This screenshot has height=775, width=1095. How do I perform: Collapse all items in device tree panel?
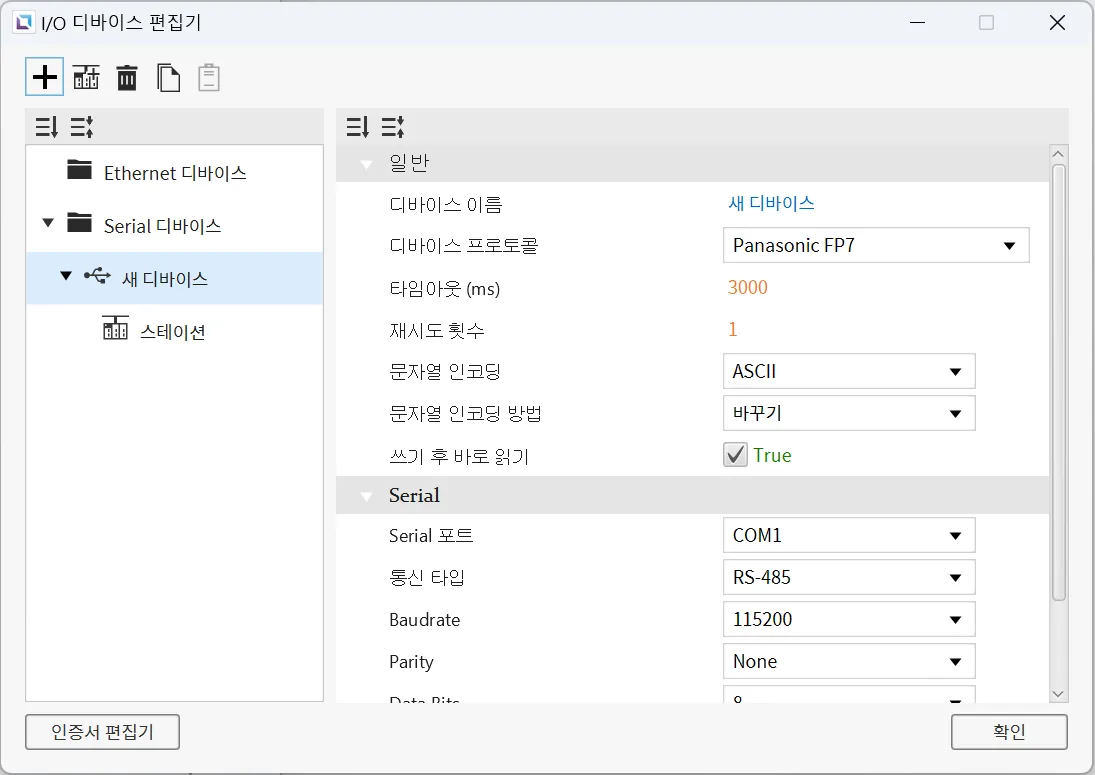pos(46,127)
